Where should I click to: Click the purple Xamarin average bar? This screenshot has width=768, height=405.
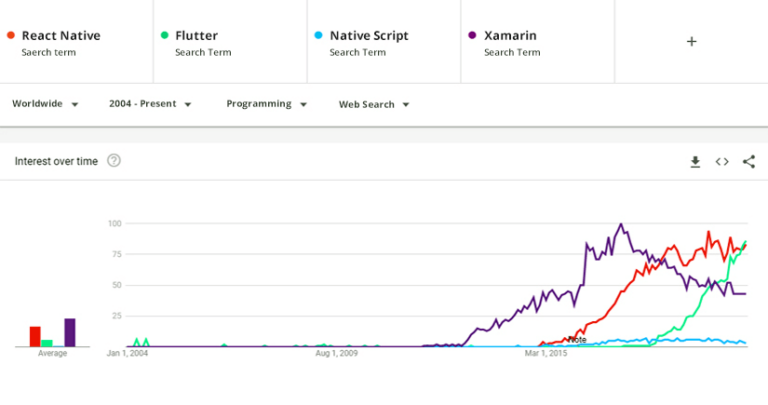(x=70, y=332)
